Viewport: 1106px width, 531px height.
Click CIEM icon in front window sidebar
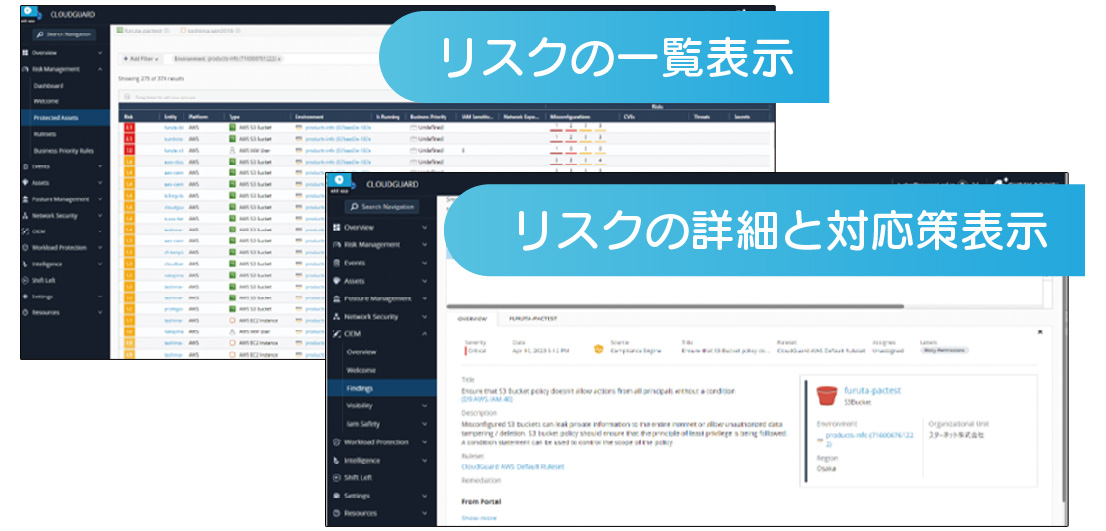(337, 334)
